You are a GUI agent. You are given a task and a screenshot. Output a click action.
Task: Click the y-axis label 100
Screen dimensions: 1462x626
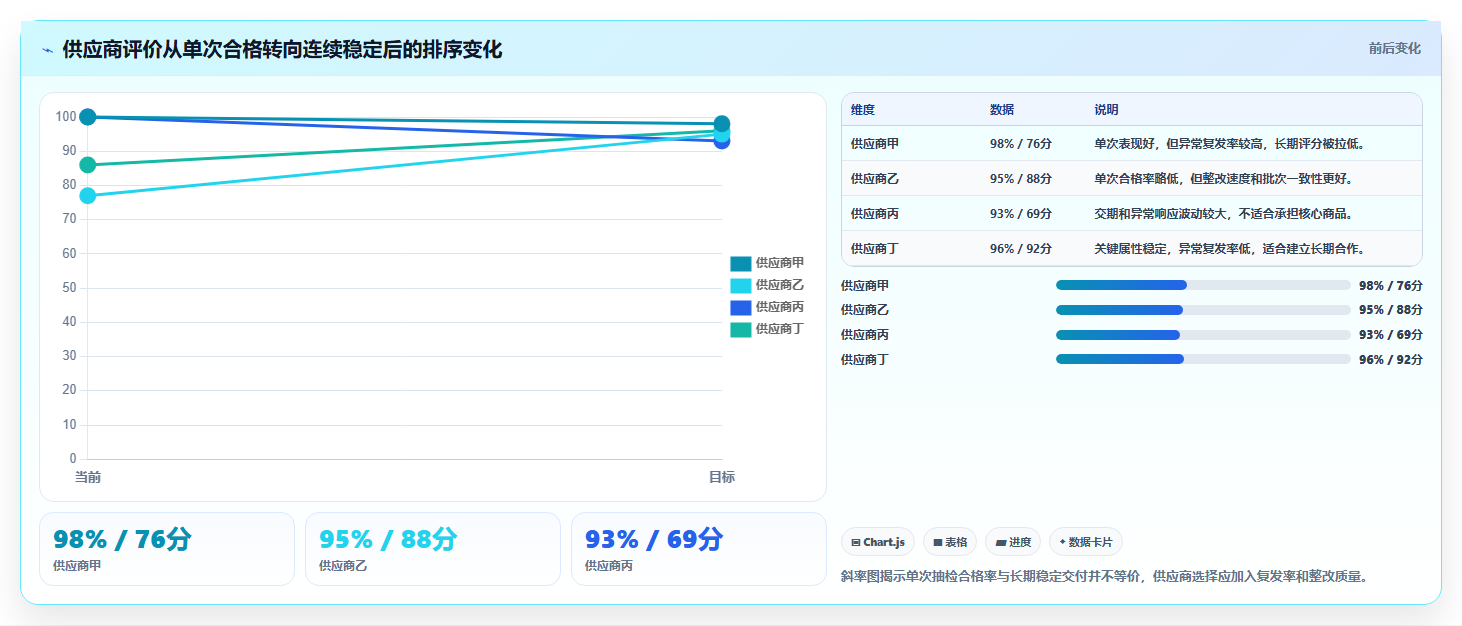click(x=65, y=116)
